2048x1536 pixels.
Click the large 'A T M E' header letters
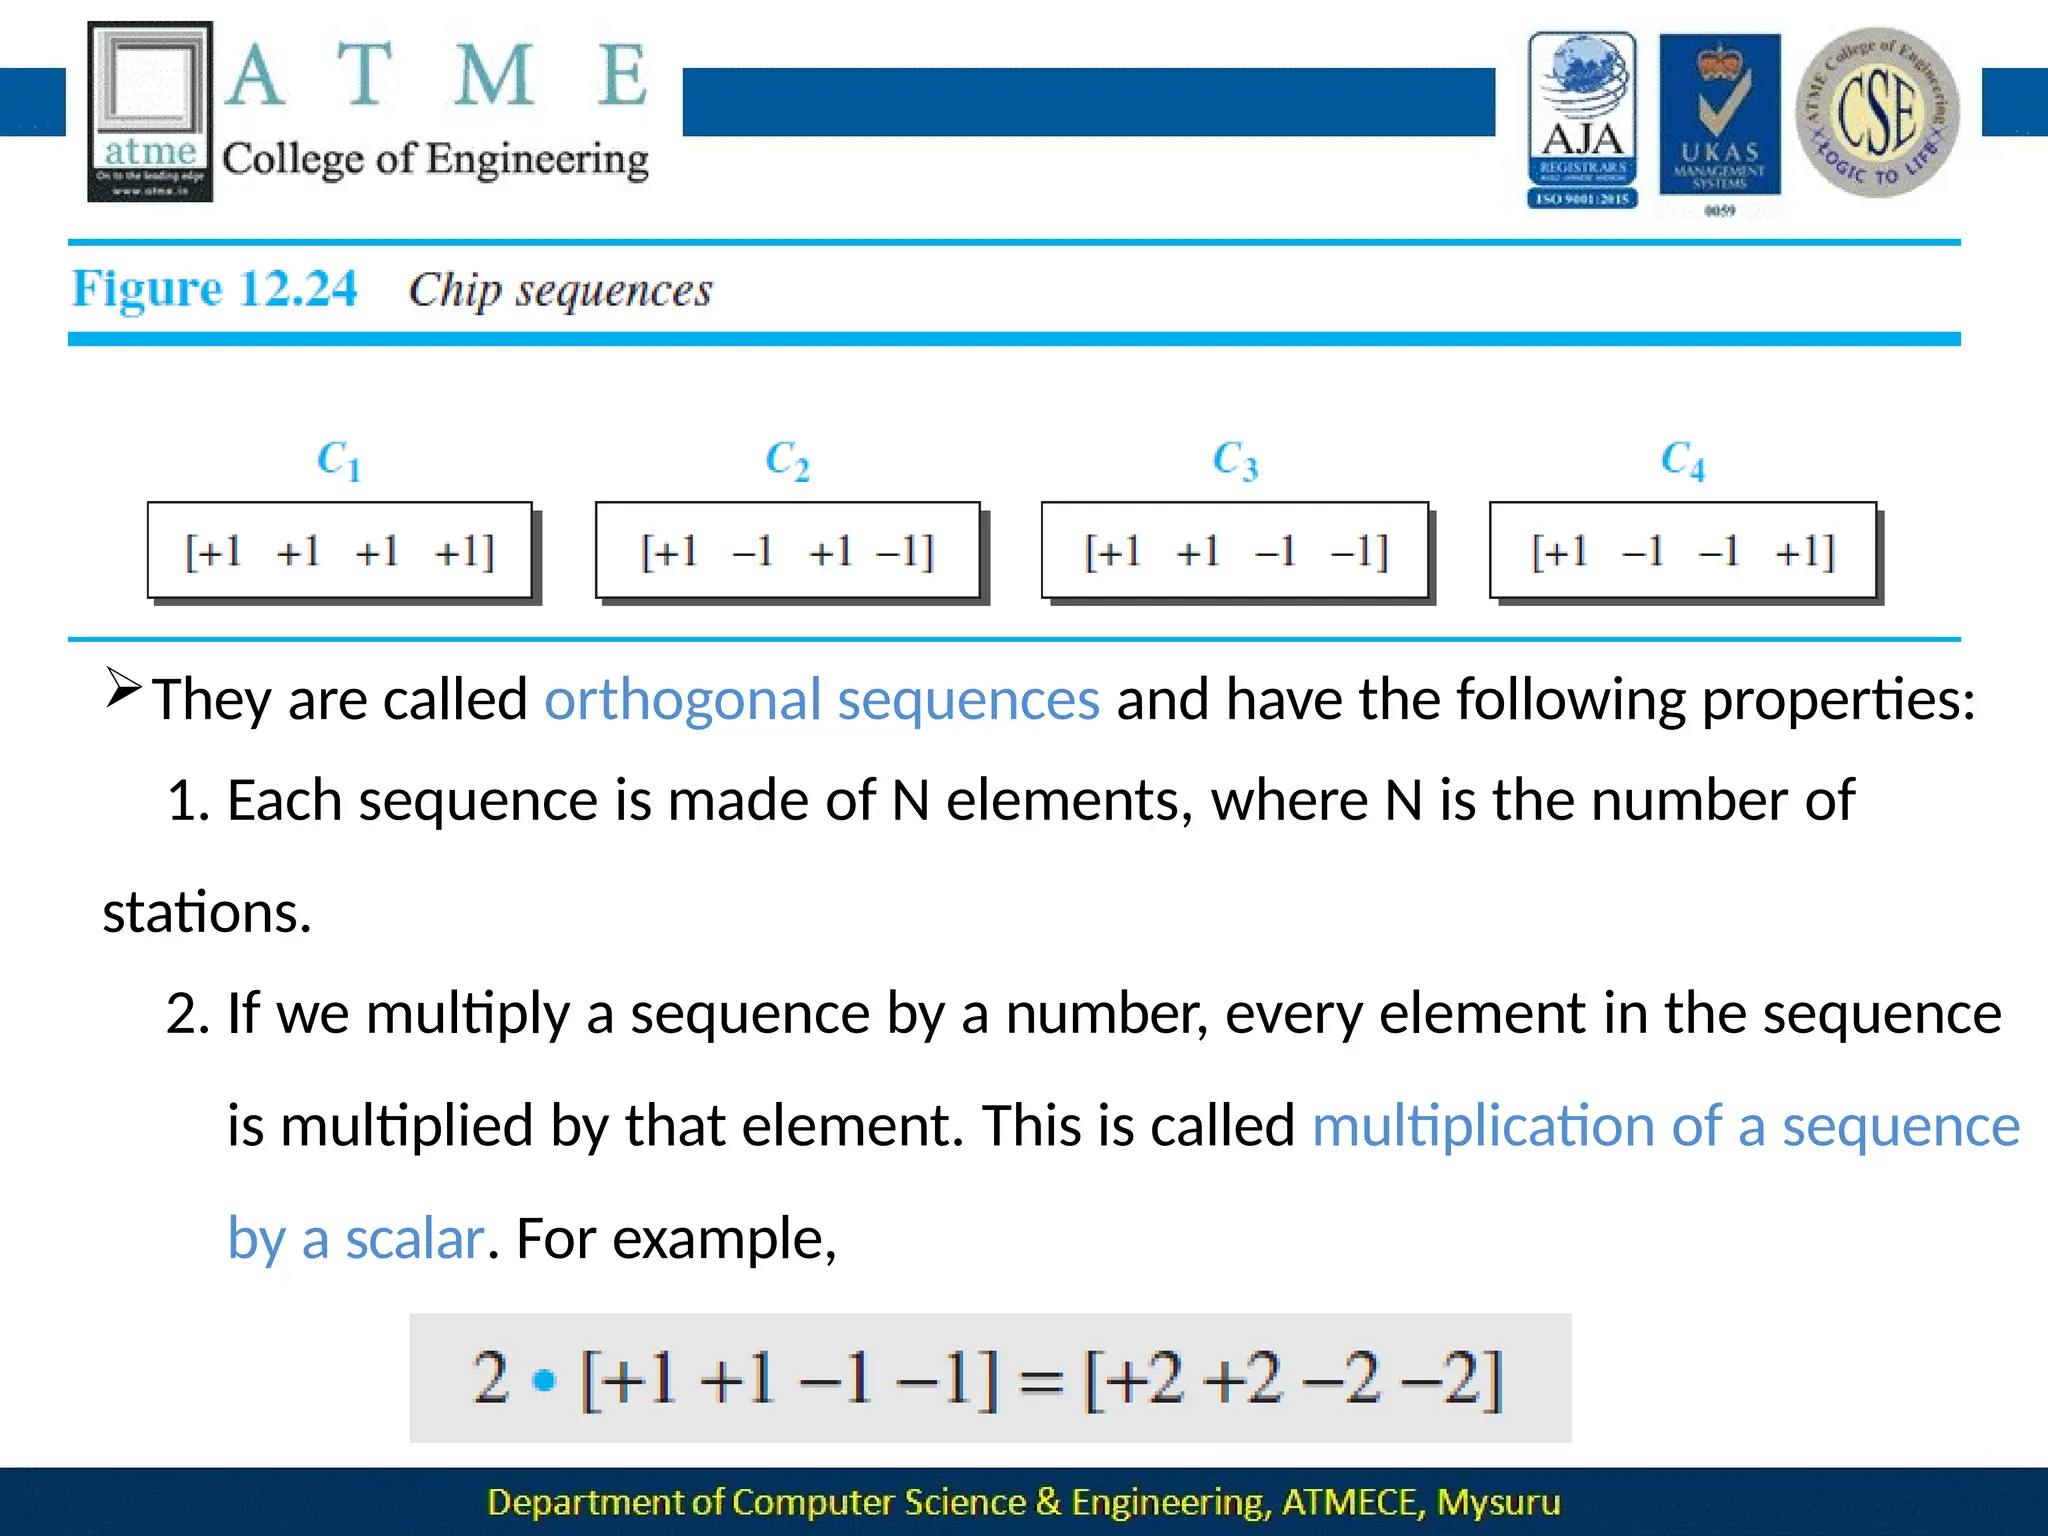[x=436, y=75]
